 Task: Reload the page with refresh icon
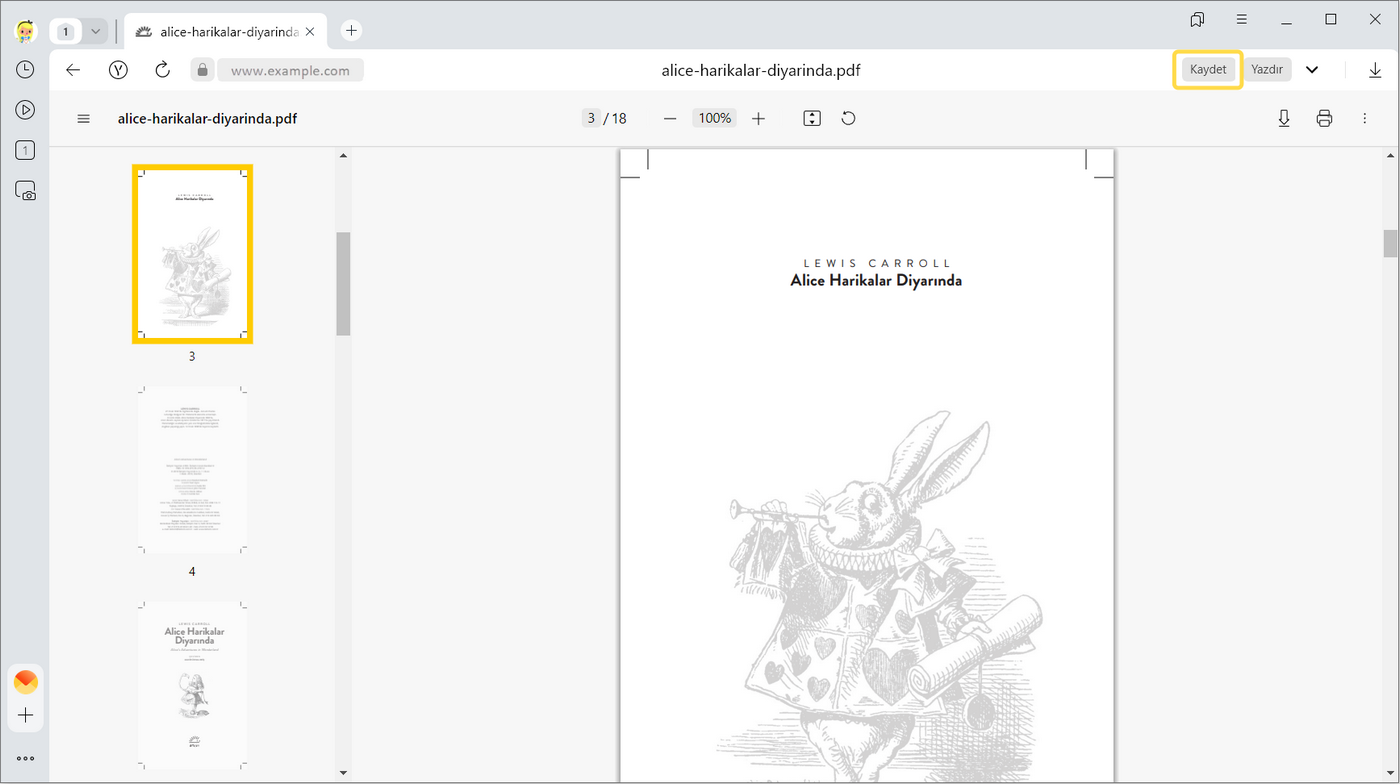tap(162, 70)
